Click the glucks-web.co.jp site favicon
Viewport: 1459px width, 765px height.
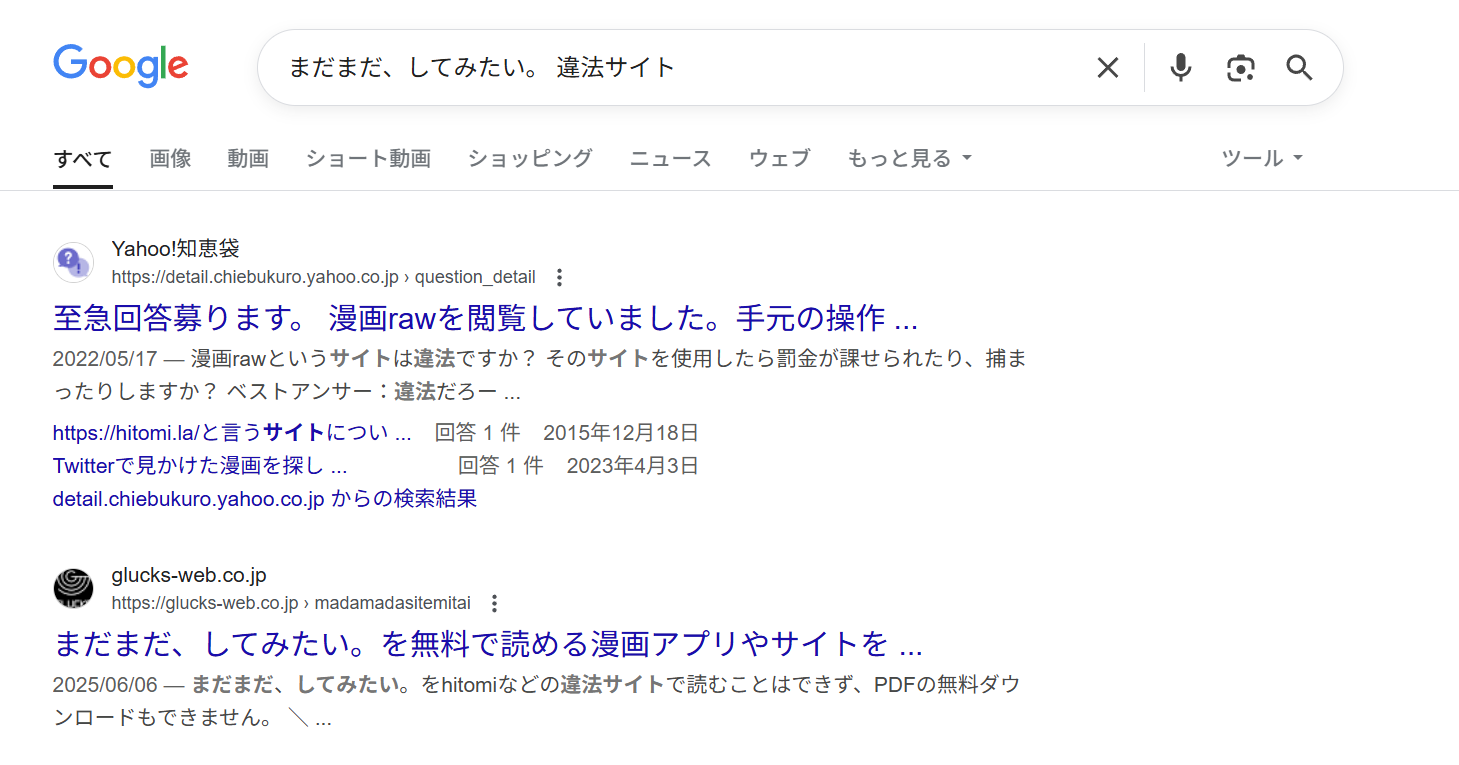pos(73,588)
